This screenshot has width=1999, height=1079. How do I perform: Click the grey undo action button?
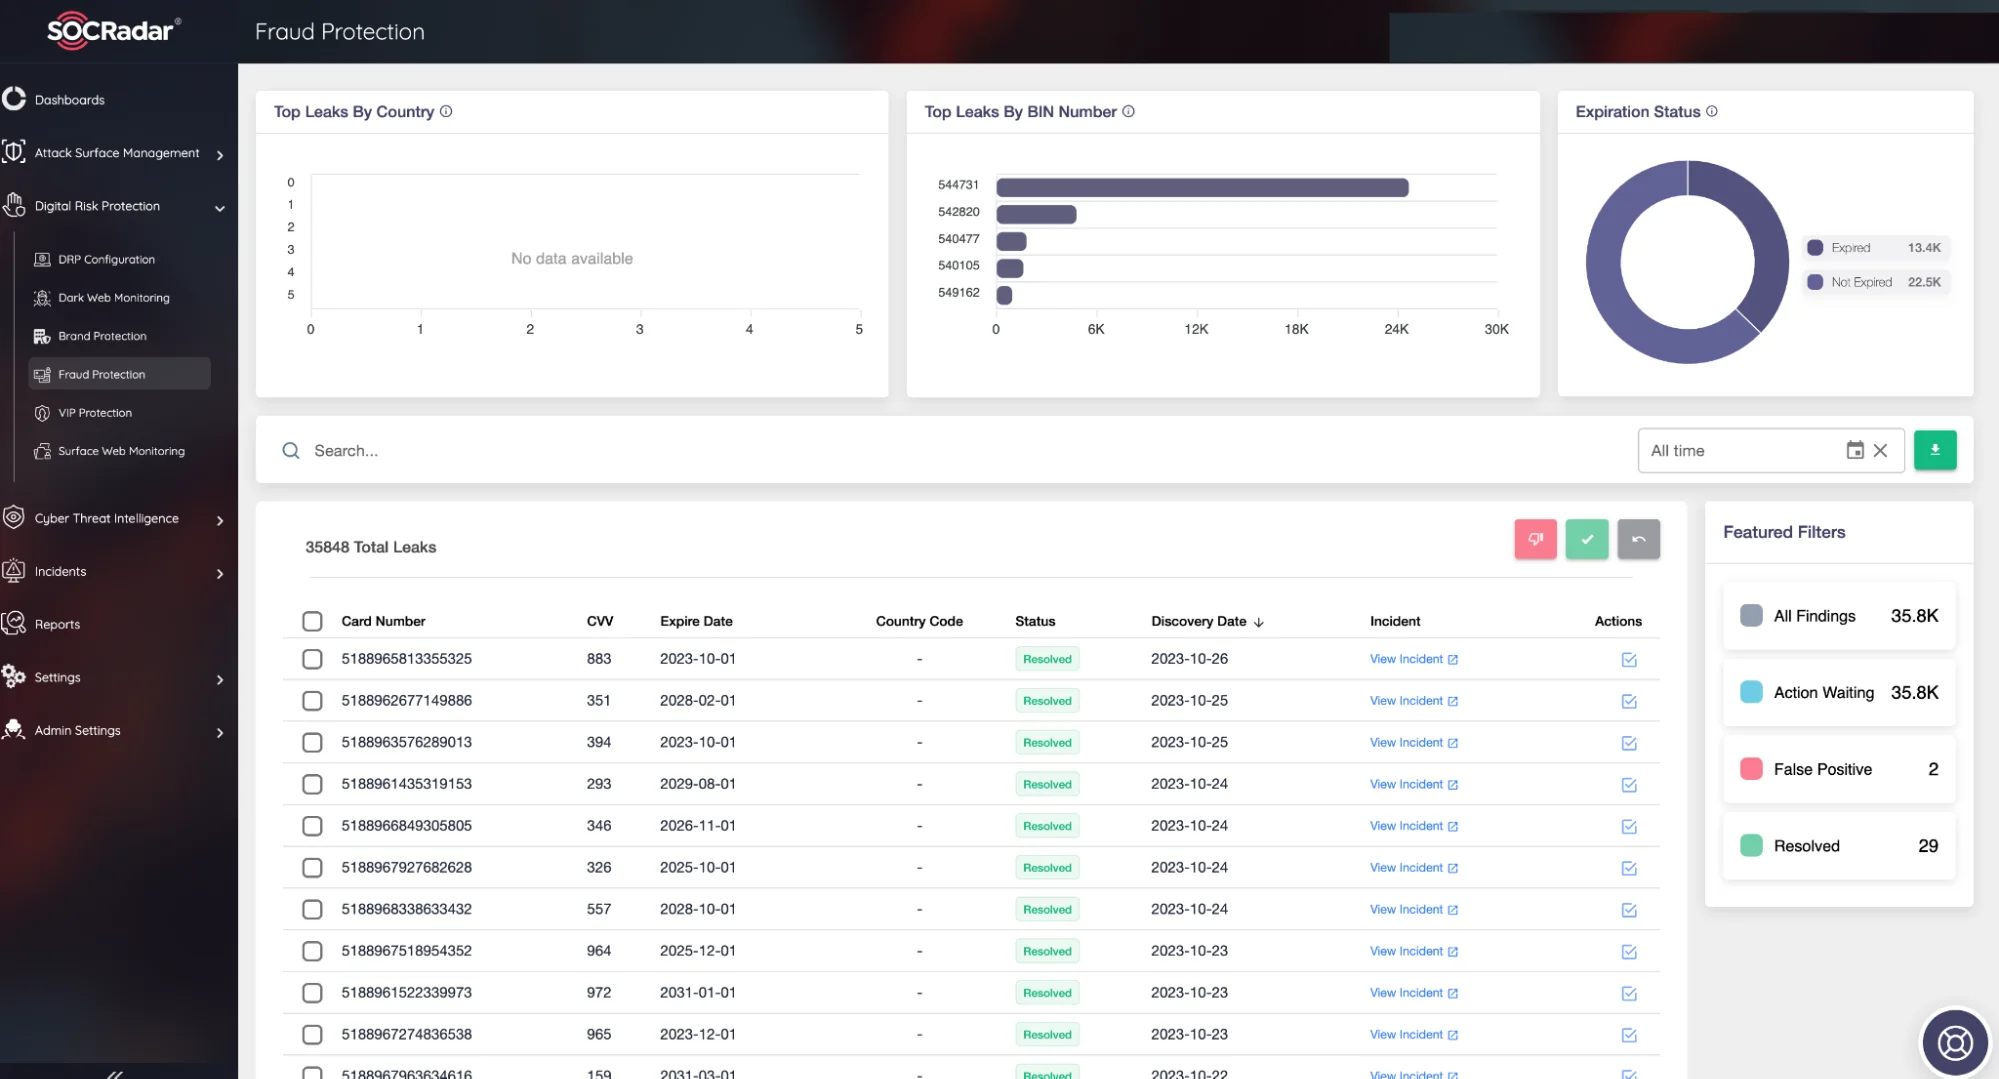click(x=1638, y=539)
